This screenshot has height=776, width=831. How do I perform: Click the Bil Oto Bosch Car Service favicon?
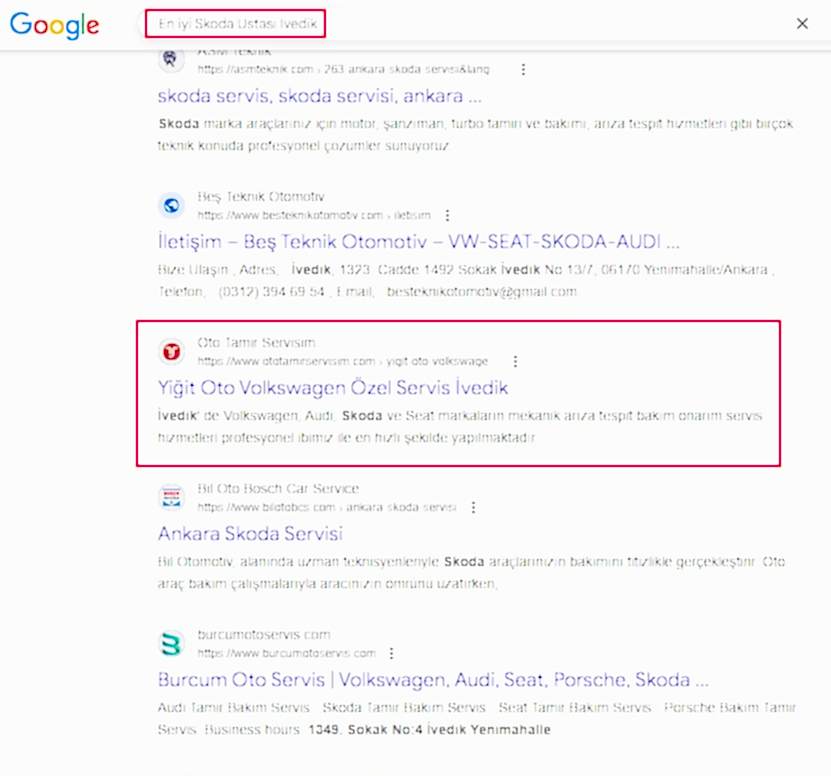tap(172, 498)
